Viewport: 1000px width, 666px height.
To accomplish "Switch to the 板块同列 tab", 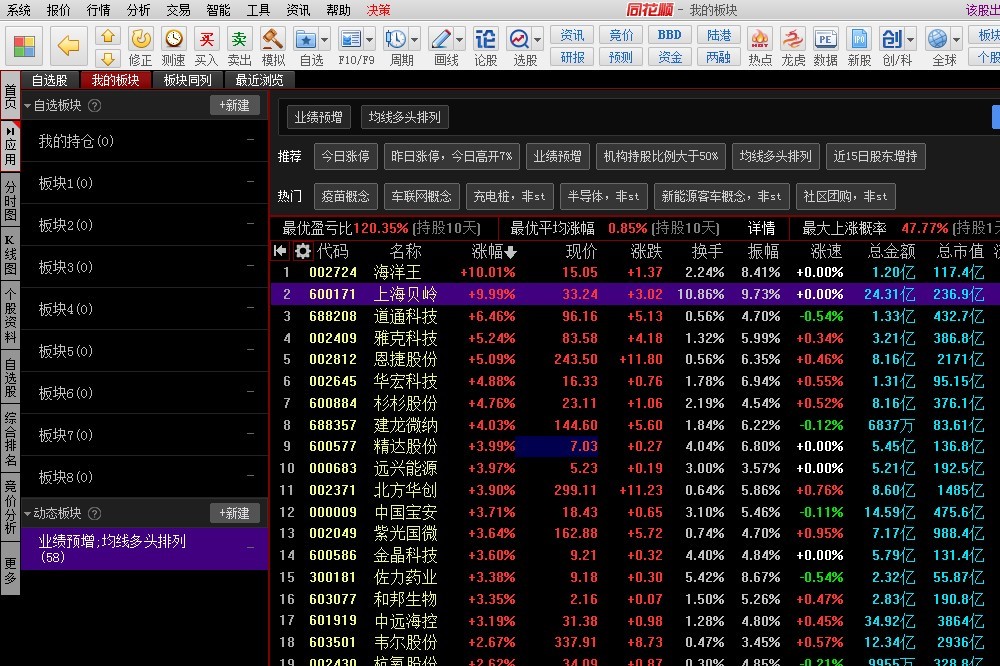I will coord(187,80).
